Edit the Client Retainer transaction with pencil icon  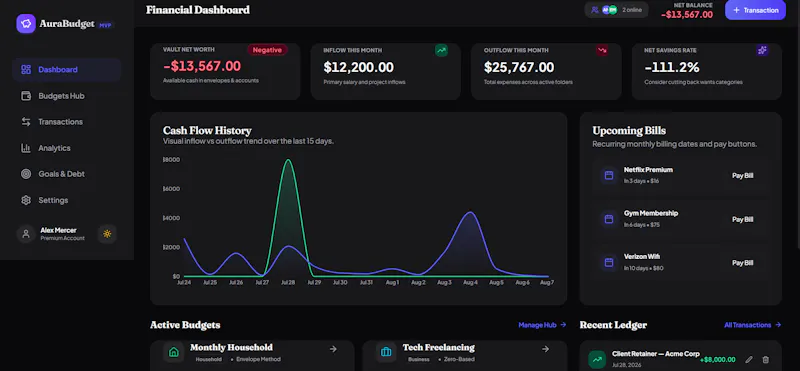(748, 360)
